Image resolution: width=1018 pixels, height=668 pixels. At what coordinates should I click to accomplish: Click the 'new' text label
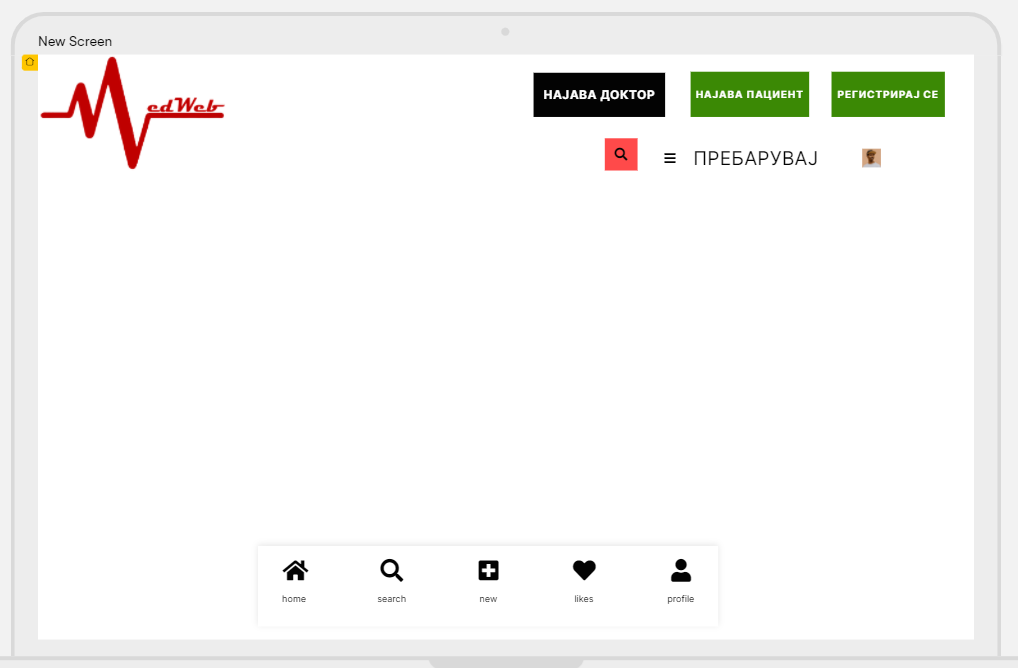click(488, 599)
